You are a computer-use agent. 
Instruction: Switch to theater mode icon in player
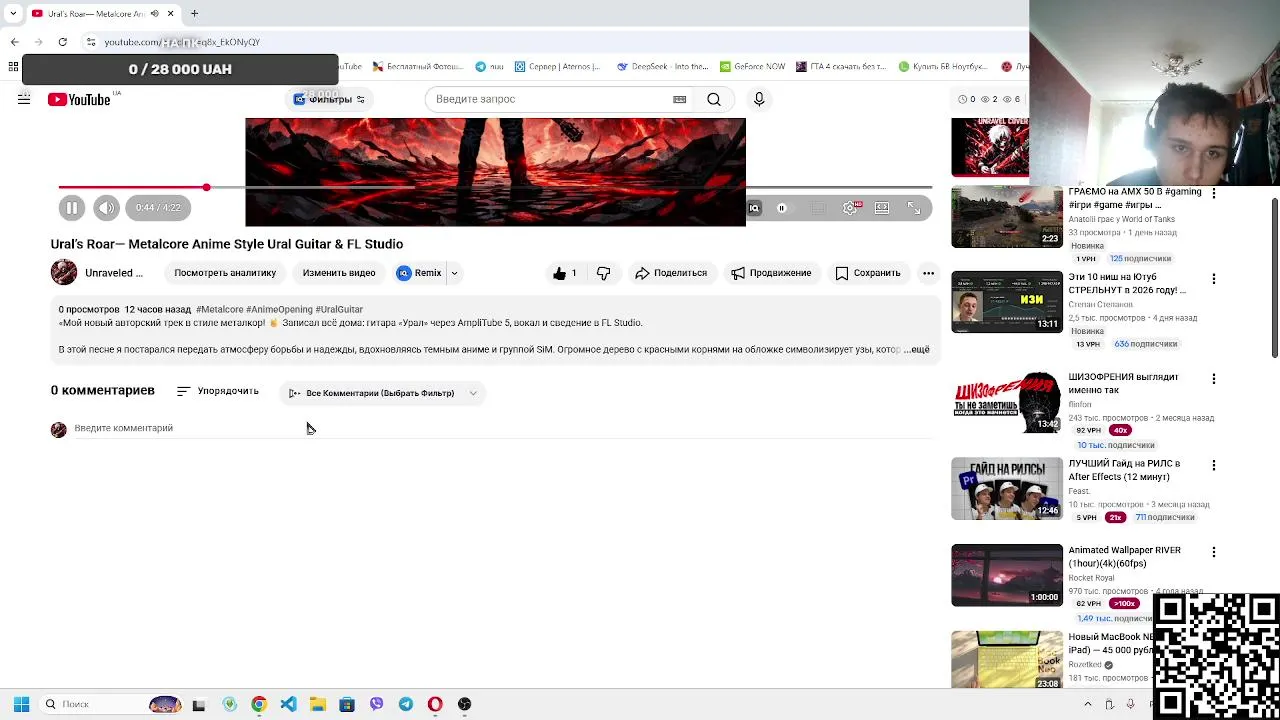point(882,208)
